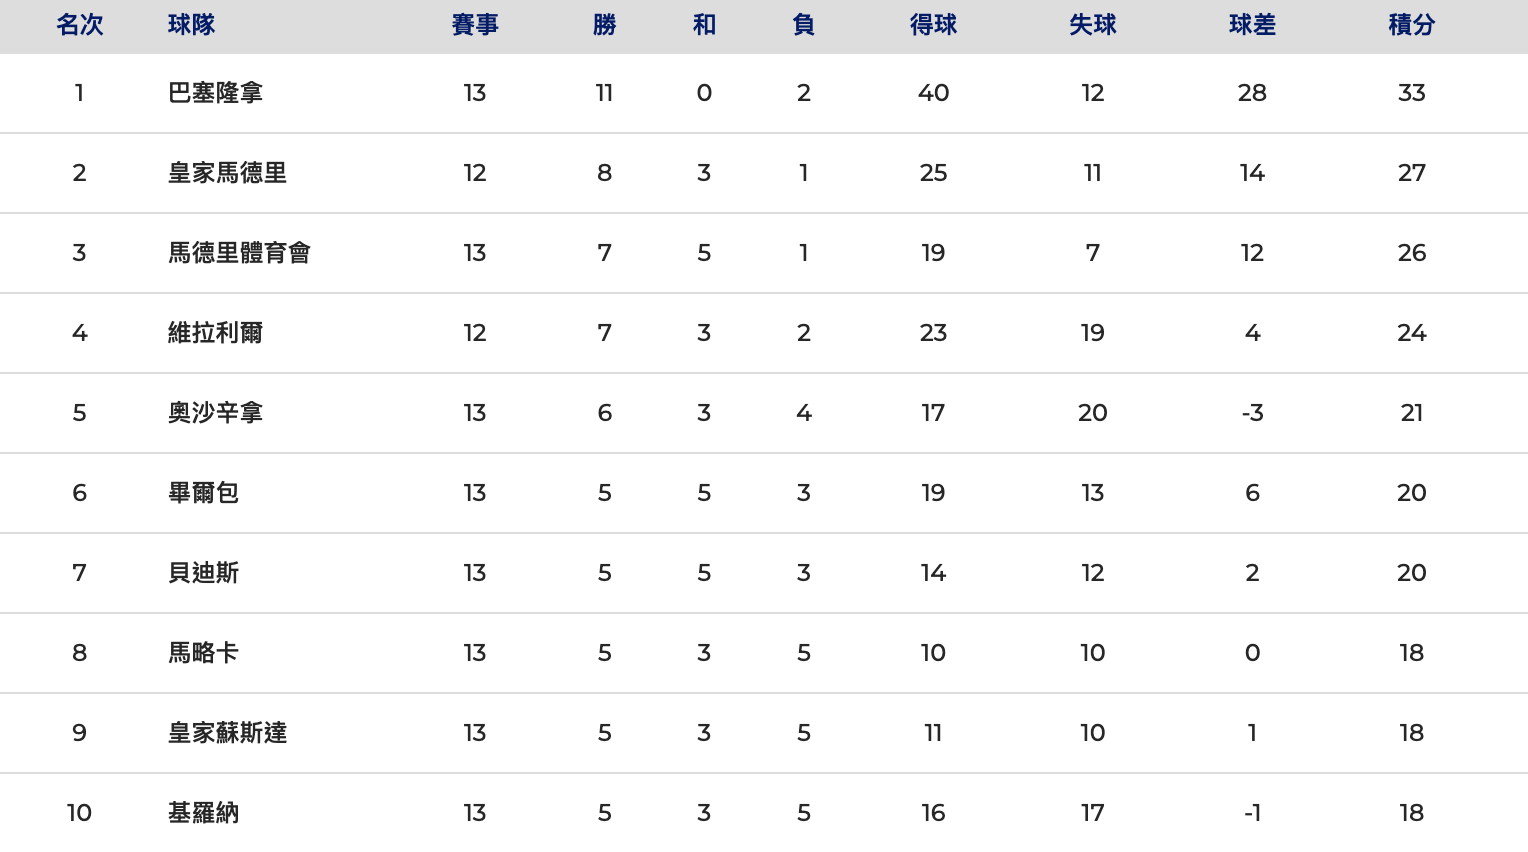1528x852 pixels.
Task: Open team 皇家蘇斯達
Action: (x=227, y=733)
